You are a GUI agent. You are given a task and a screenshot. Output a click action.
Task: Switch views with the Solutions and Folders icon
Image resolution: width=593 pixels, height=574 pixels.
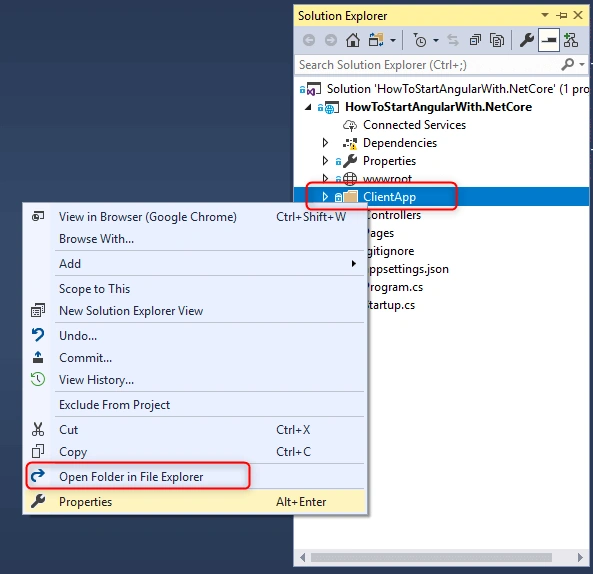click(376, 40)
